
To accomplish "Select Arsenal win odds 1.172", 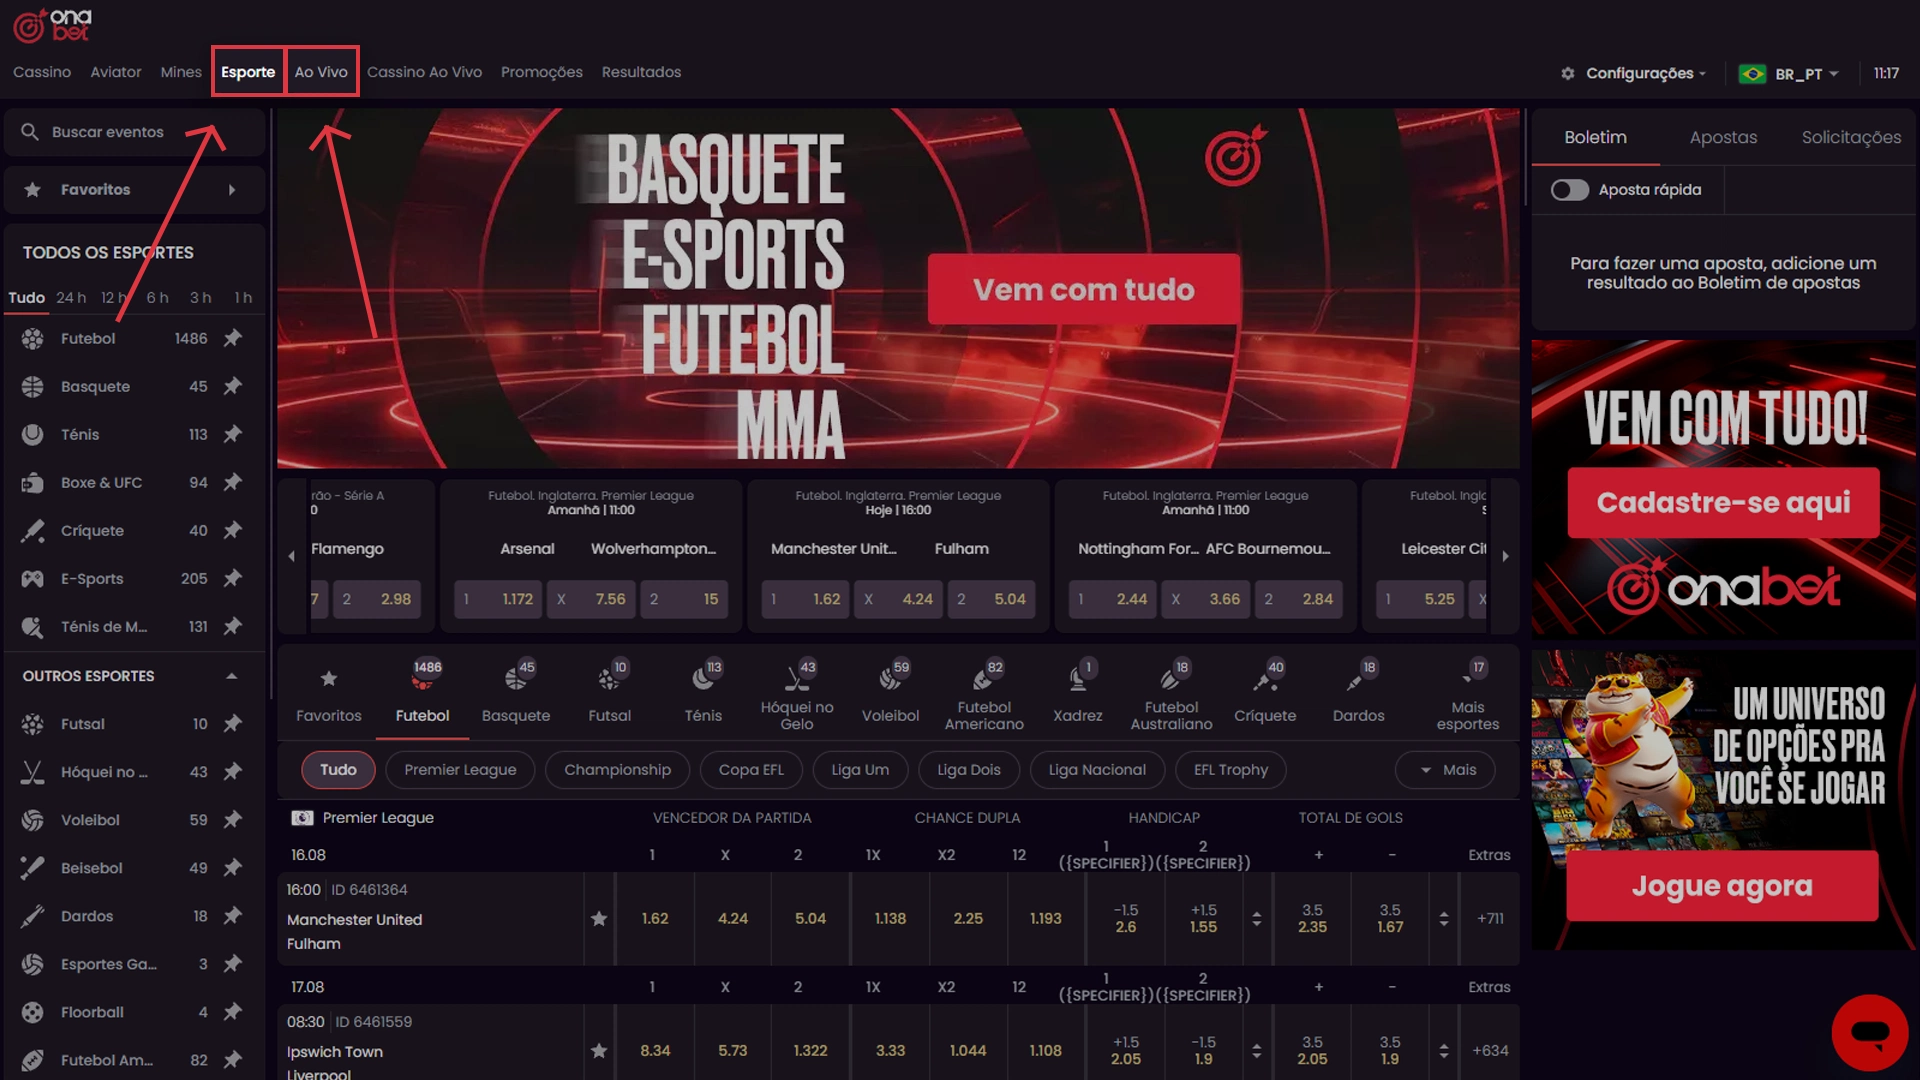I will pyautogui.click(x=497, y=599).
